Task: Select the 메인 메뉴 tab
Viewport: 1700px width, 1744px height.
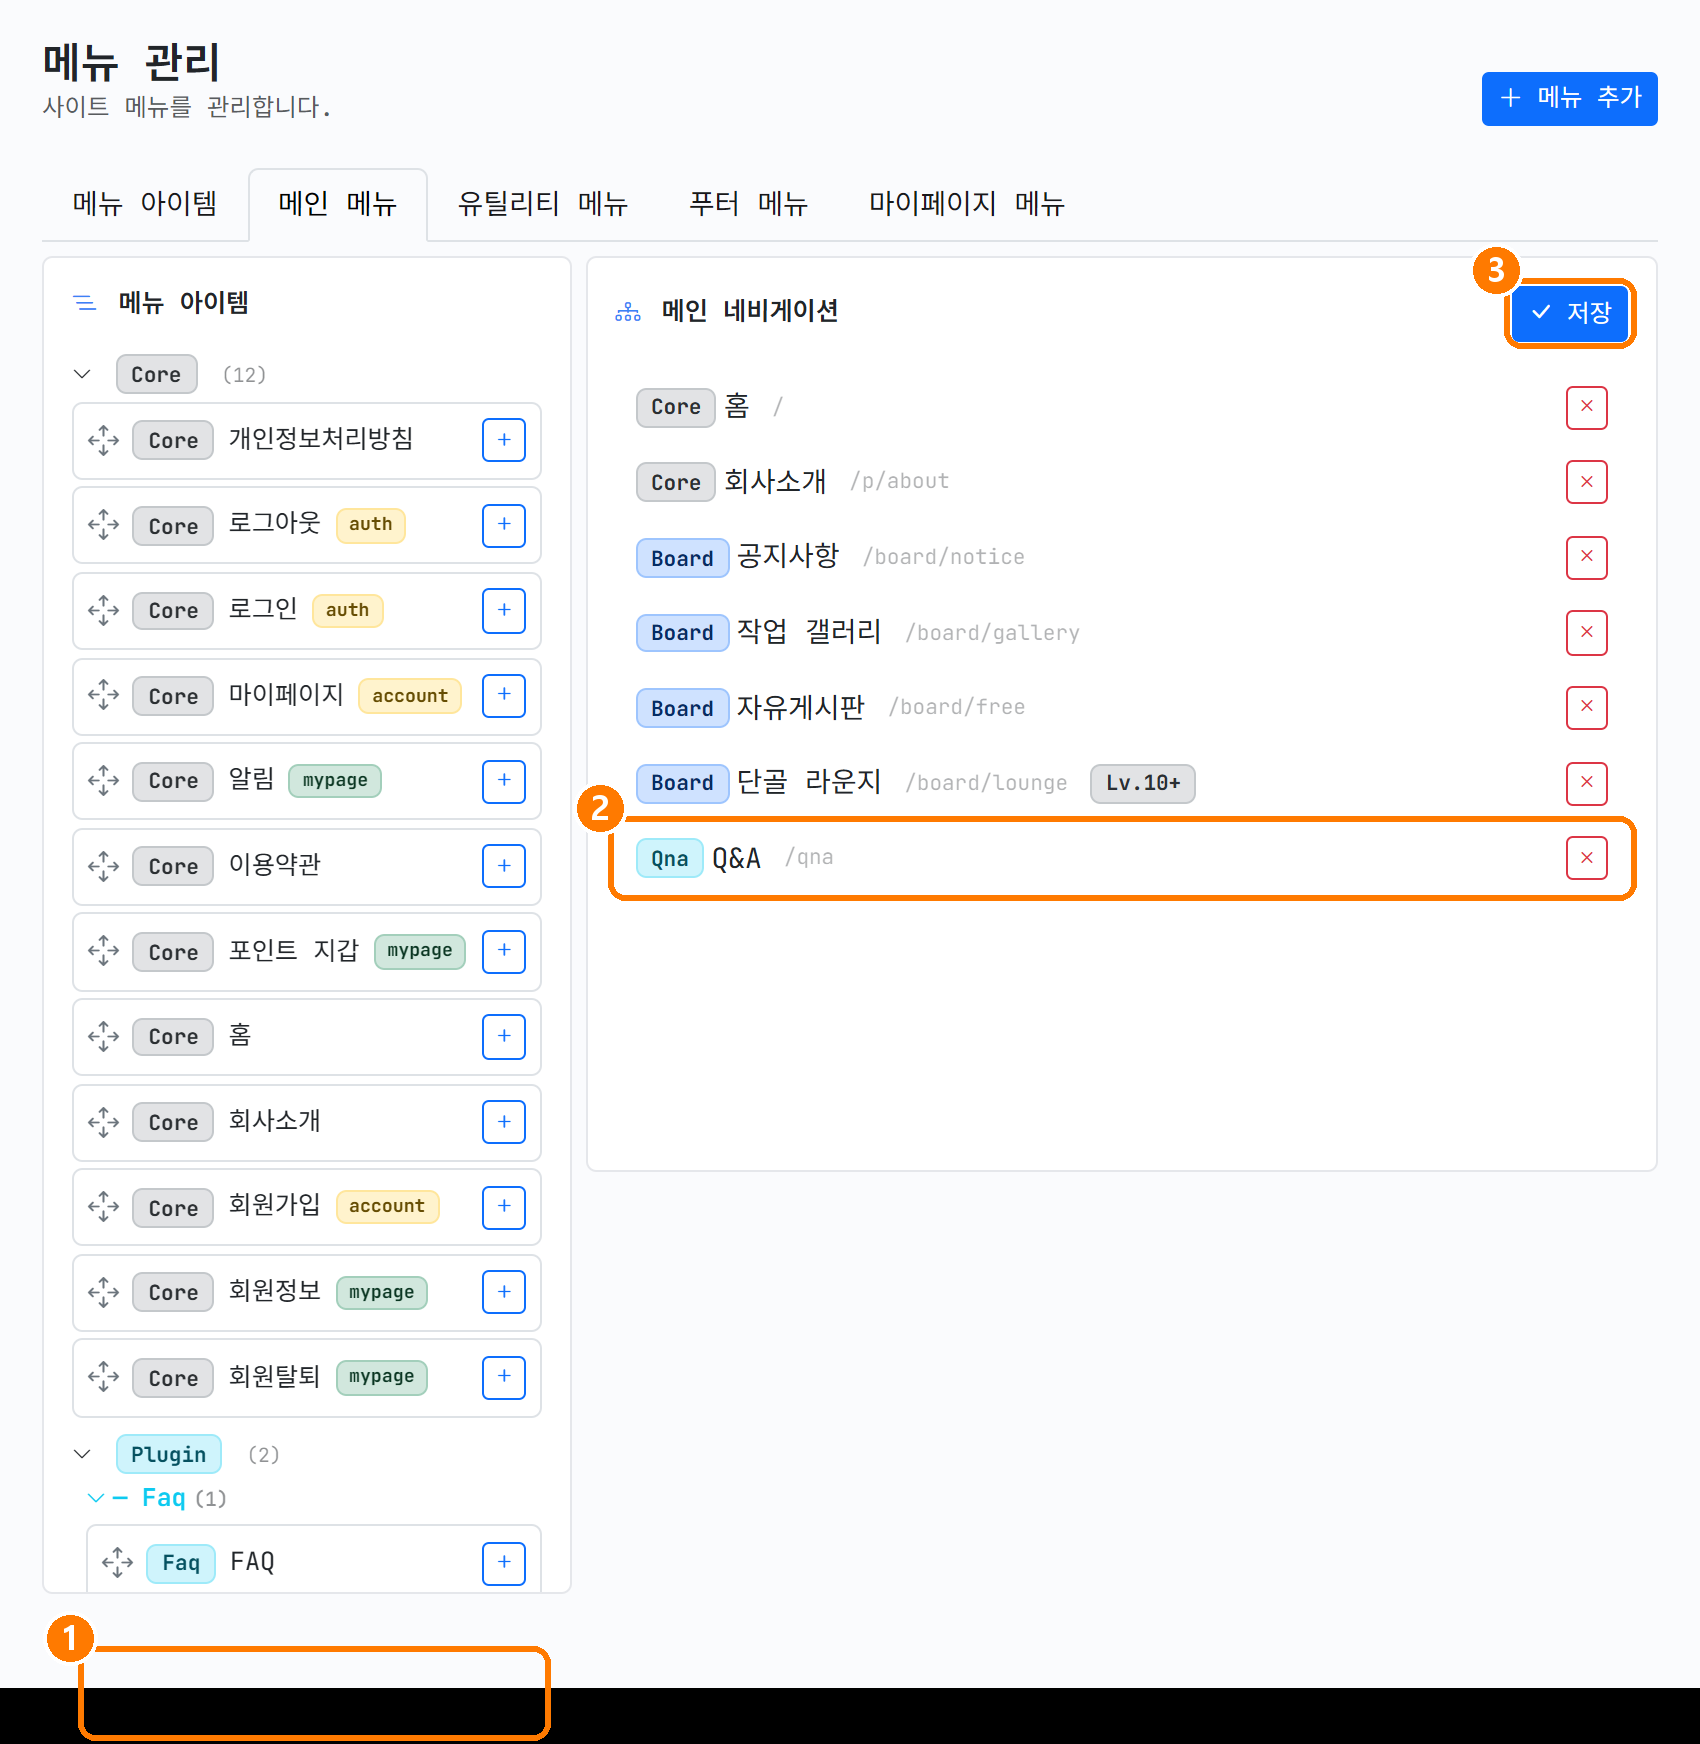Action: [x=338, y=204]
